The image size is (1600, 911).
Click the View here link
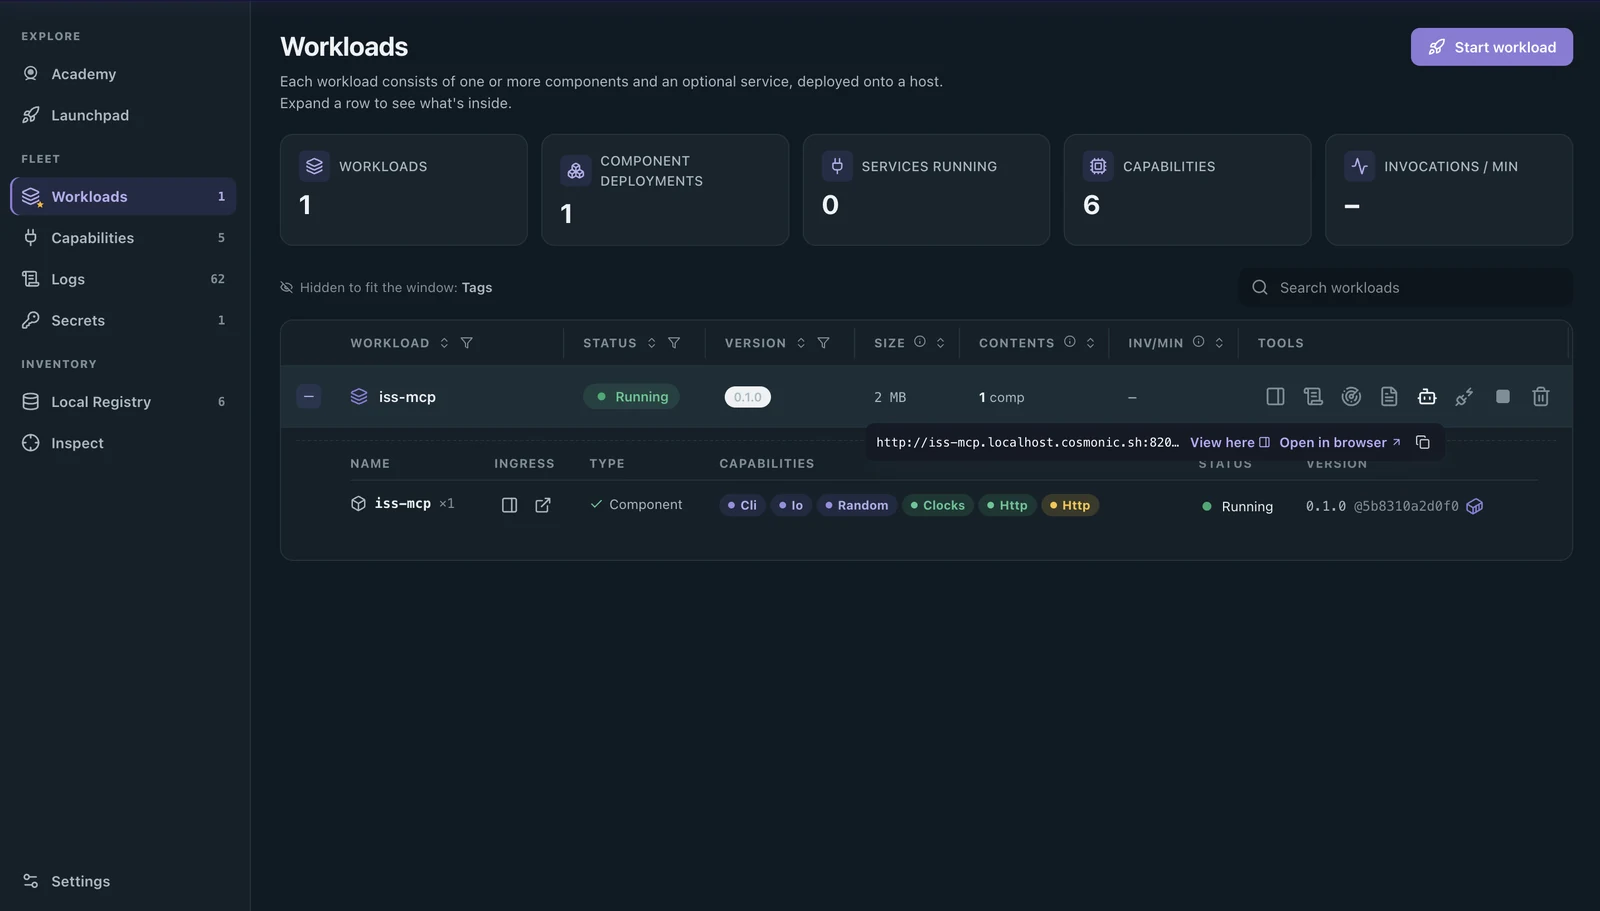[1229, 442]
